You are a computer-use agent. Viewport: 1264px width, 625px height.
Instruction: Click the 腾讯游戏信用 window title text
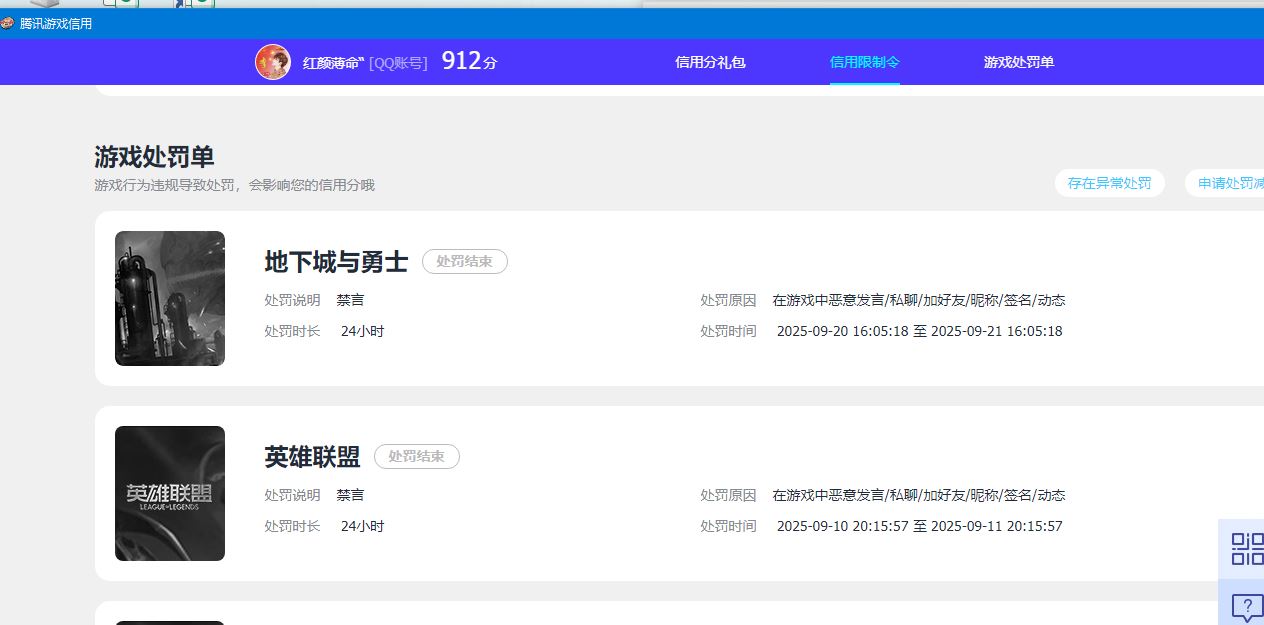(56, 23)
